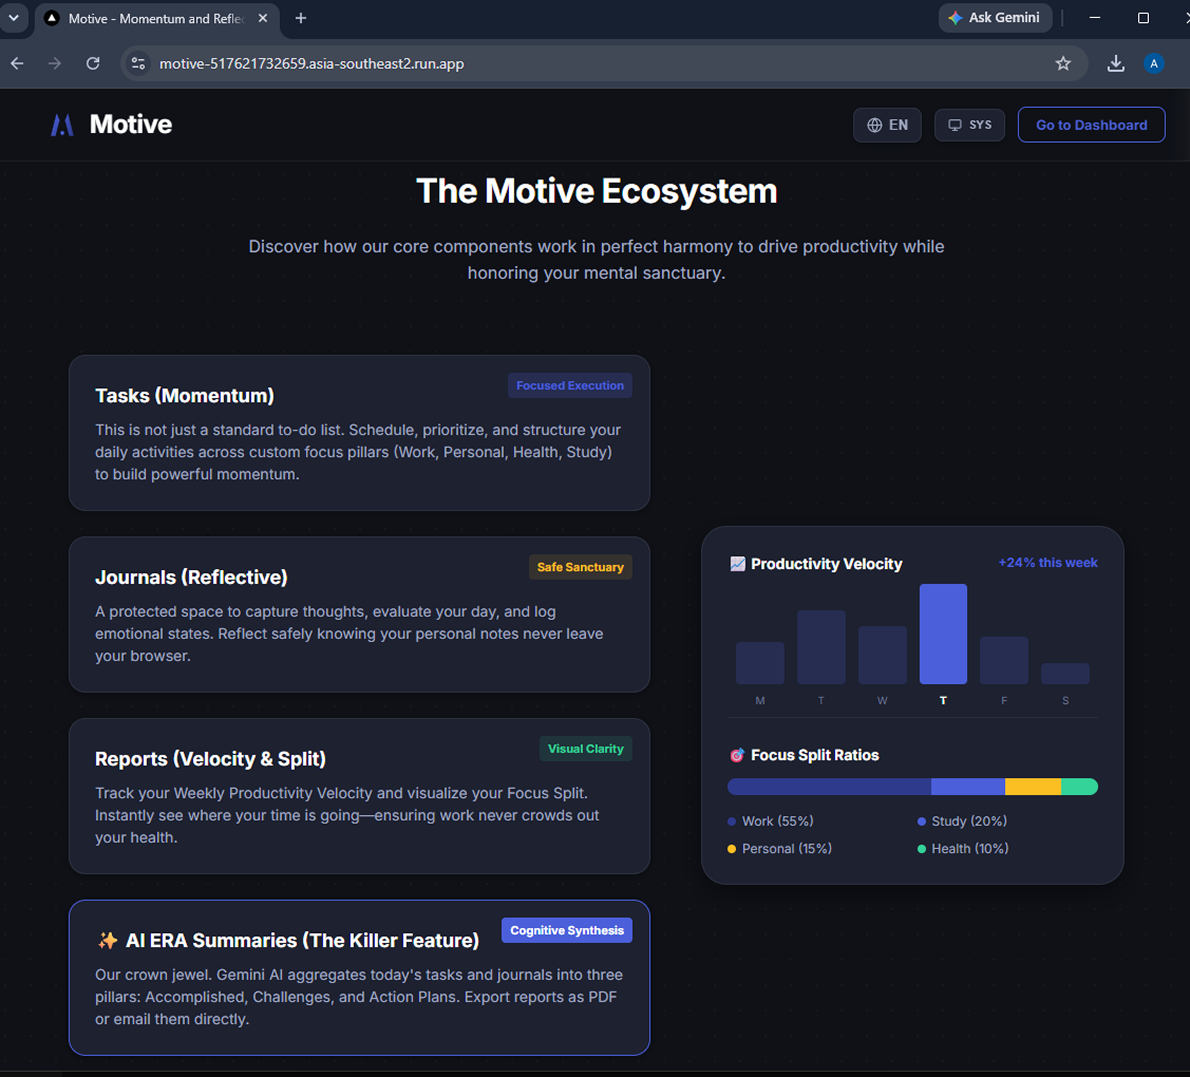Image resolution: width=1190 pixels, height=1077 pixels.
Task: Click the green Health segment of split bar
Action: click(1079, 786)
